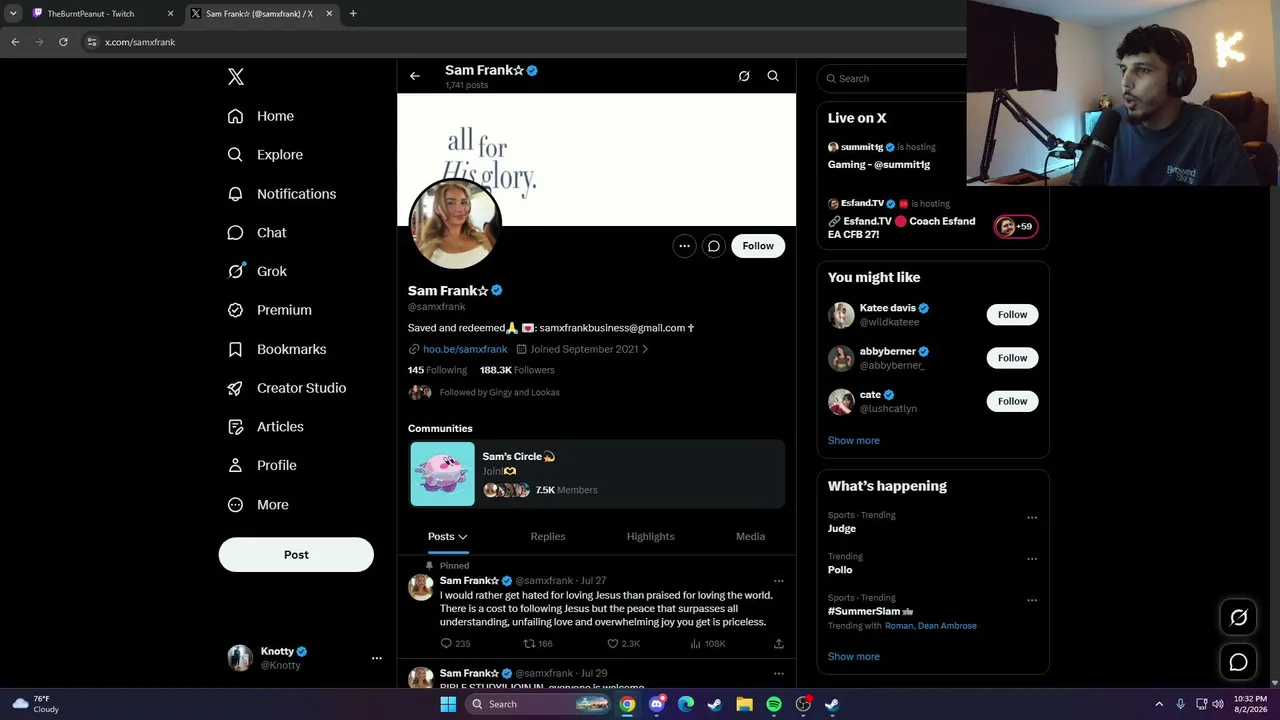The width and height of the screenshot is (1280, 720).
Task: Open more options on the Jul 27 post
Action: click(778, 581)
